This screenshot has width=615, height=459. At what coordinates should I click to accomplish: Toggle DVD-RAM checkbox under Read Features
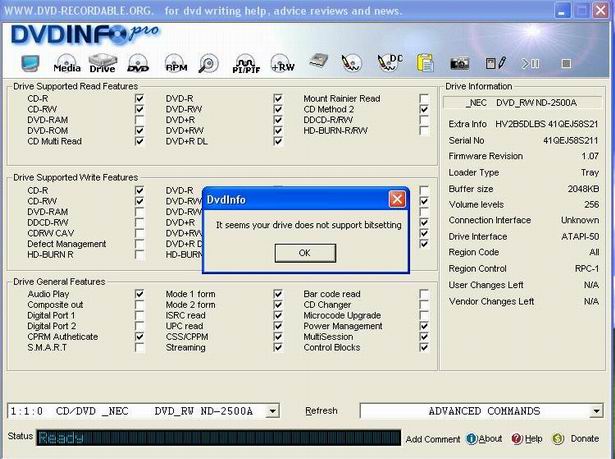(x=139, y=120)
